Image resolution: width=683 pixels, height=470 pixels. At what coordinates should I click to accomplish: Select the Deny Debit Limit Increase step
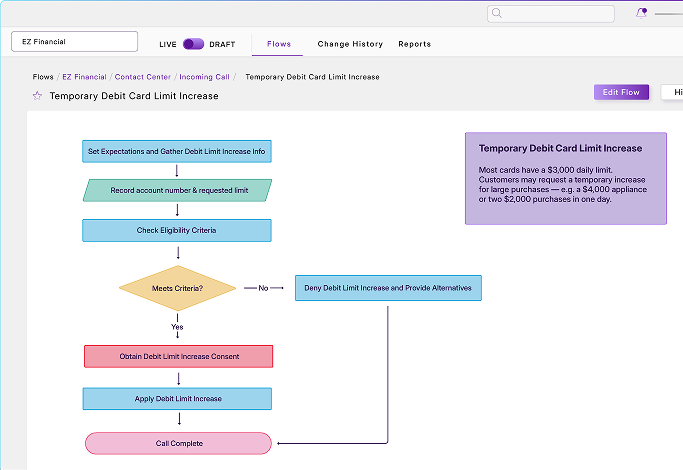pyautogui.click(x=388, y=288)
